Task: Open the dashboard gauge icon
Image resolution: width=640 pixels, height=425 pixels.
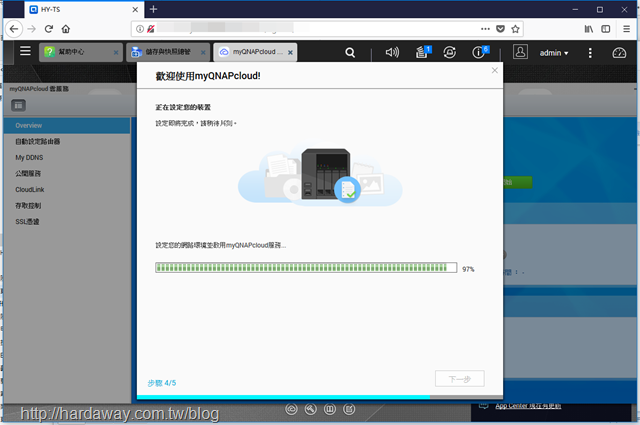Action: (619, 53)
